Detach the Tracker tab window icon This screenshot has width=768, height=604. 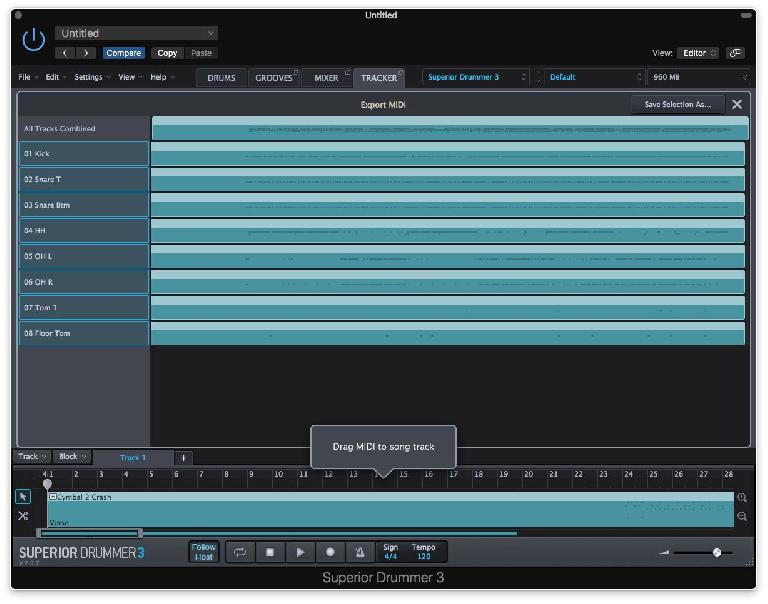pyautogui.click(x=400, y=72)
